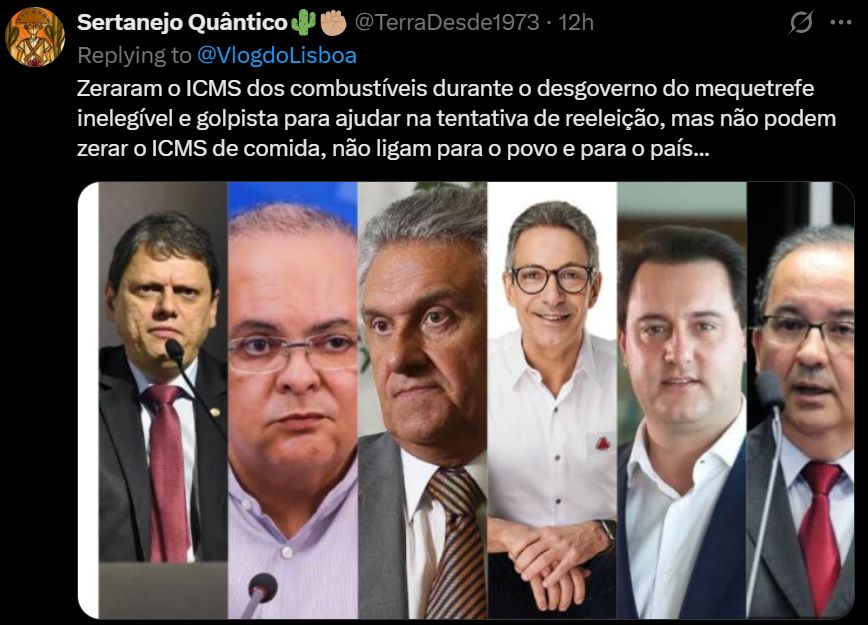Click the microphone below the lilac shirt
868x625 pixels.
coord(261,595)
